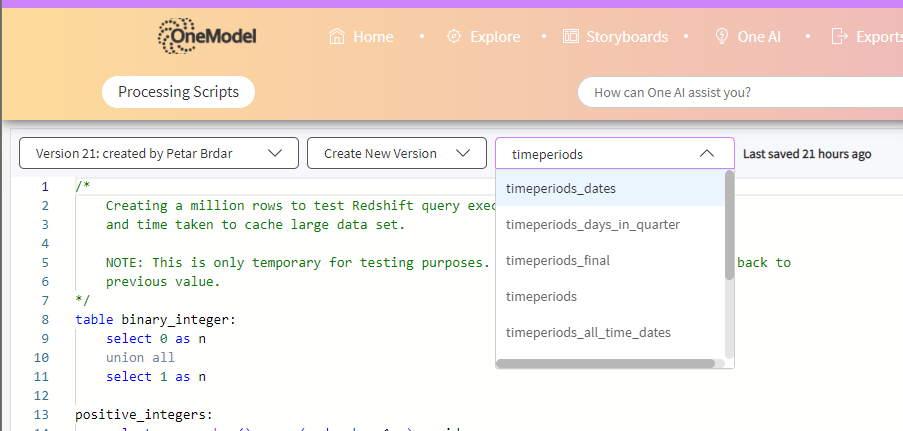Choose timeperiods_days_in_quarter option
The image size is (903, 431).
click(592, 224)
